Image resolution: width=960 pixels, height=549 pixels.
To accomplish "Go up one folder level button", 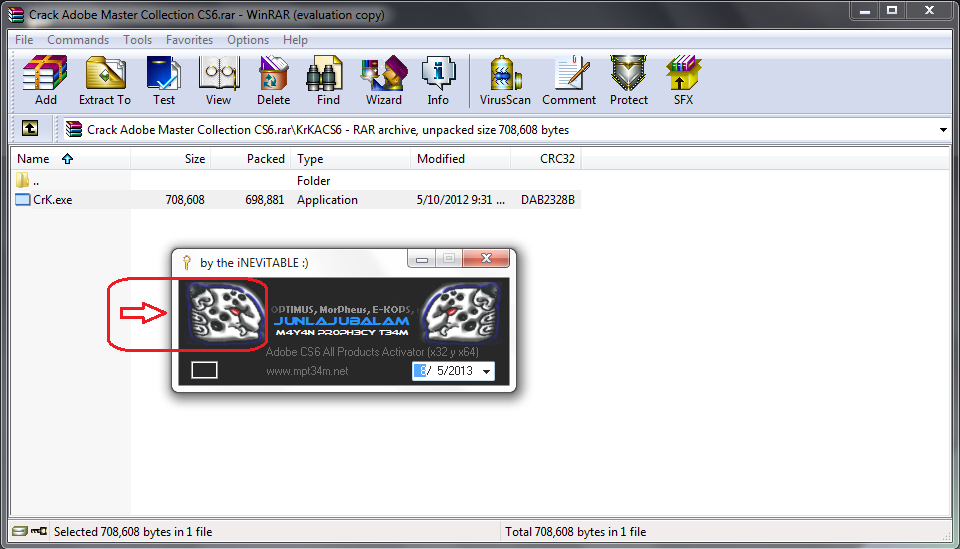I will click(x=30, y=128).
